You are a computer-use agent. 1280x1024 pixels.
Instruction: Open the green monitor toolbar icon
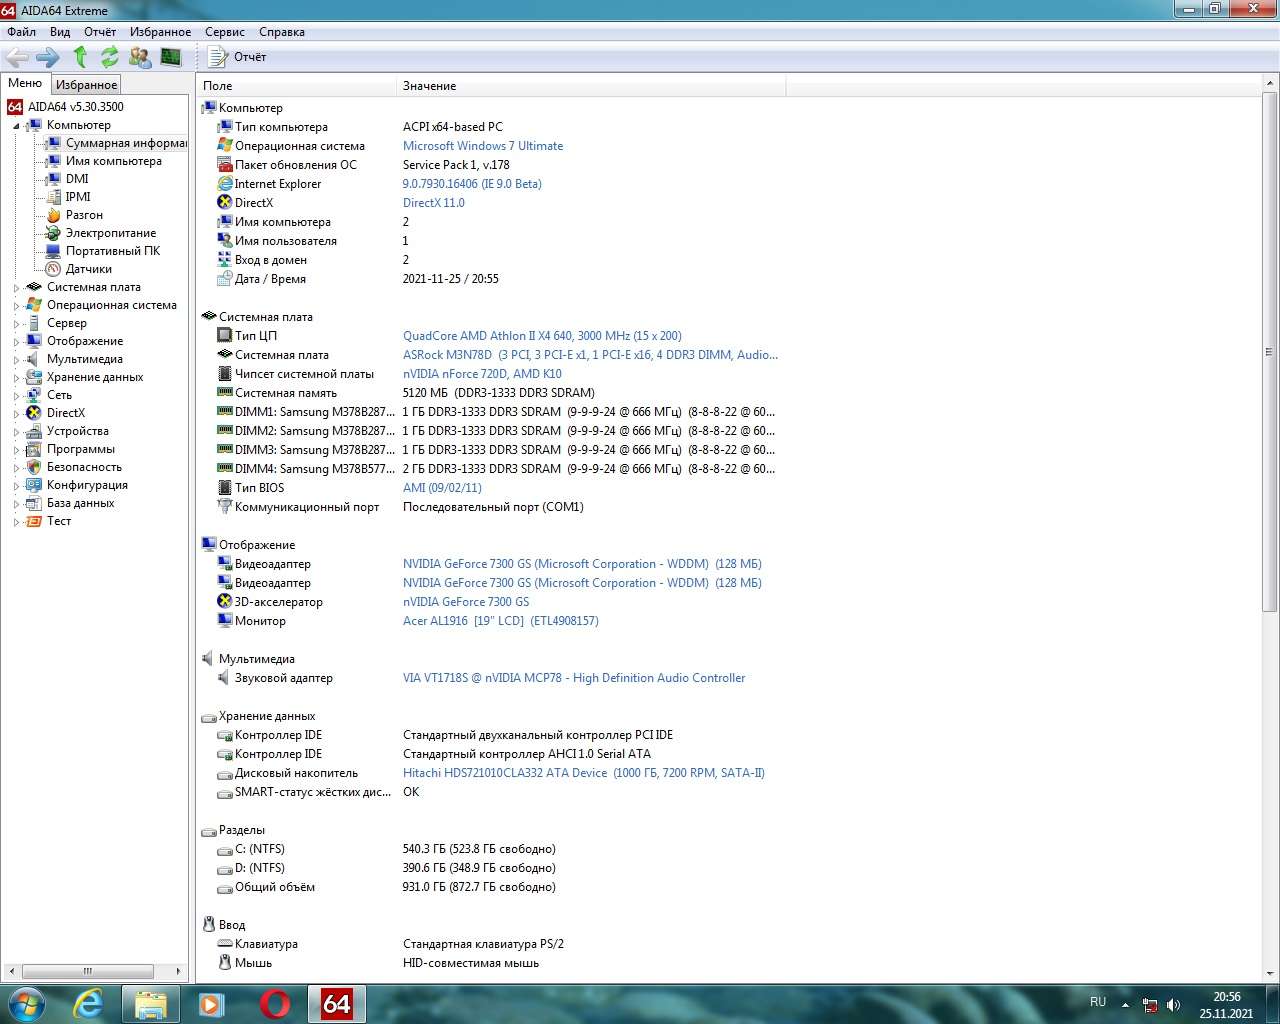click(x=171, y=57)
